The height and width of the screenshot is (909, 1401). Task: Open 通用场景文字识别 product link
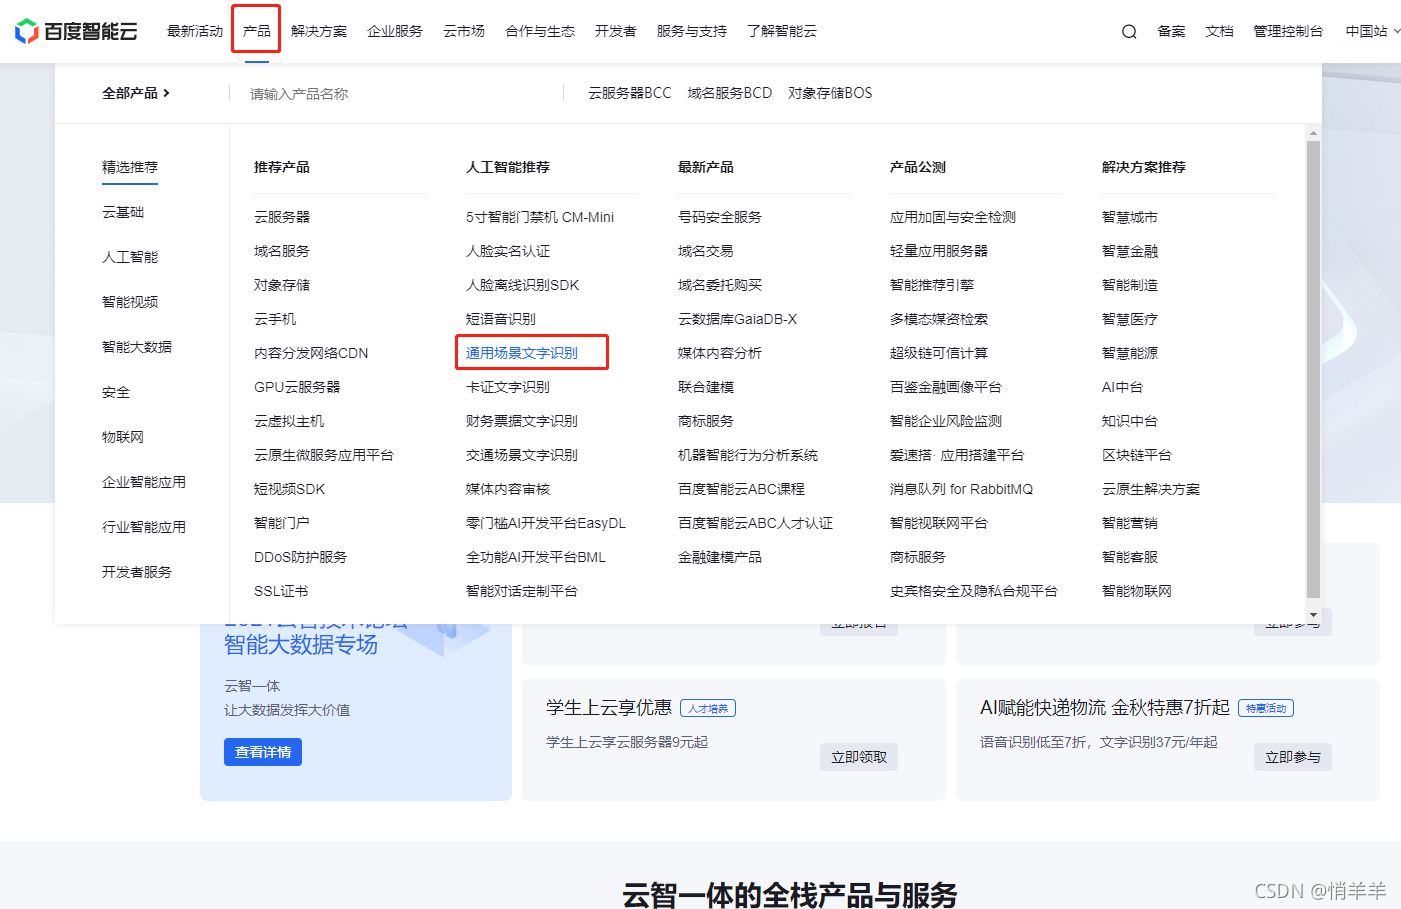pos(522,353)
